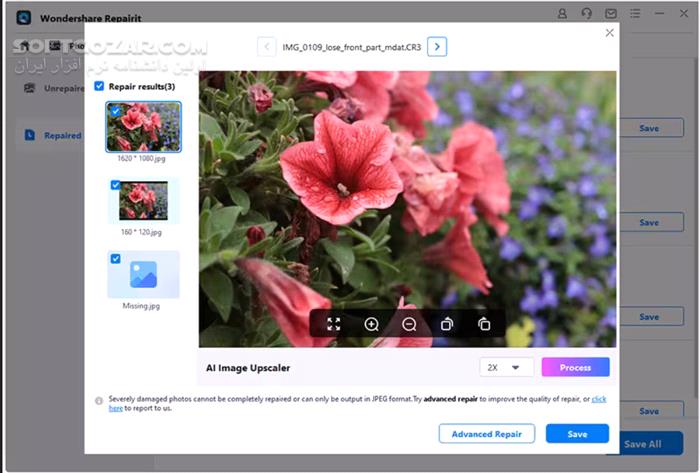700x473 pixels.
Task: Open the support headset icon
Action: tap(587, 14)
